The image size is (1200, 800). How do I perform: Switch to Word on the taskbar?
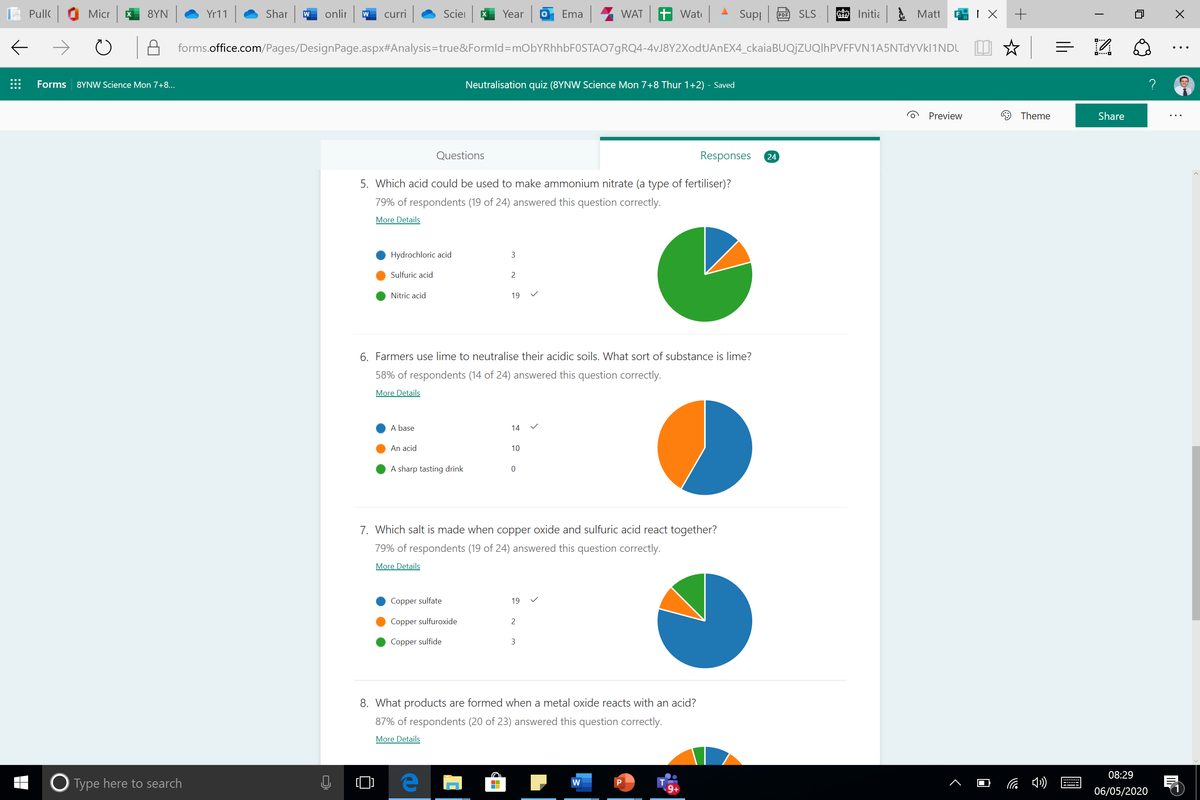coord(581,783)
